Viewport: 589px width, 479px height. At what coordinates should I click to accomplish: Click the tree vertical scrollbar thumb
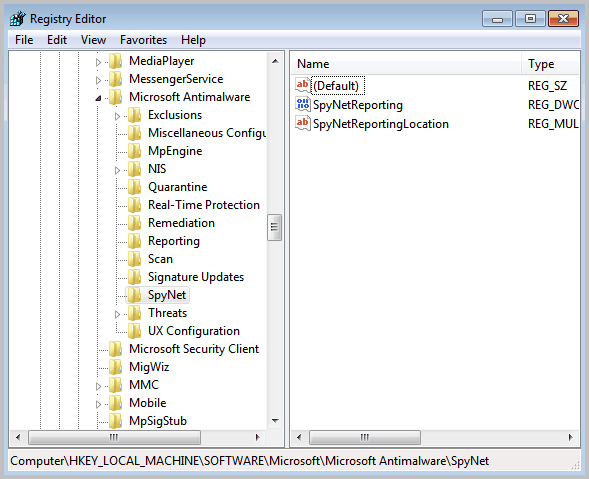275,227
